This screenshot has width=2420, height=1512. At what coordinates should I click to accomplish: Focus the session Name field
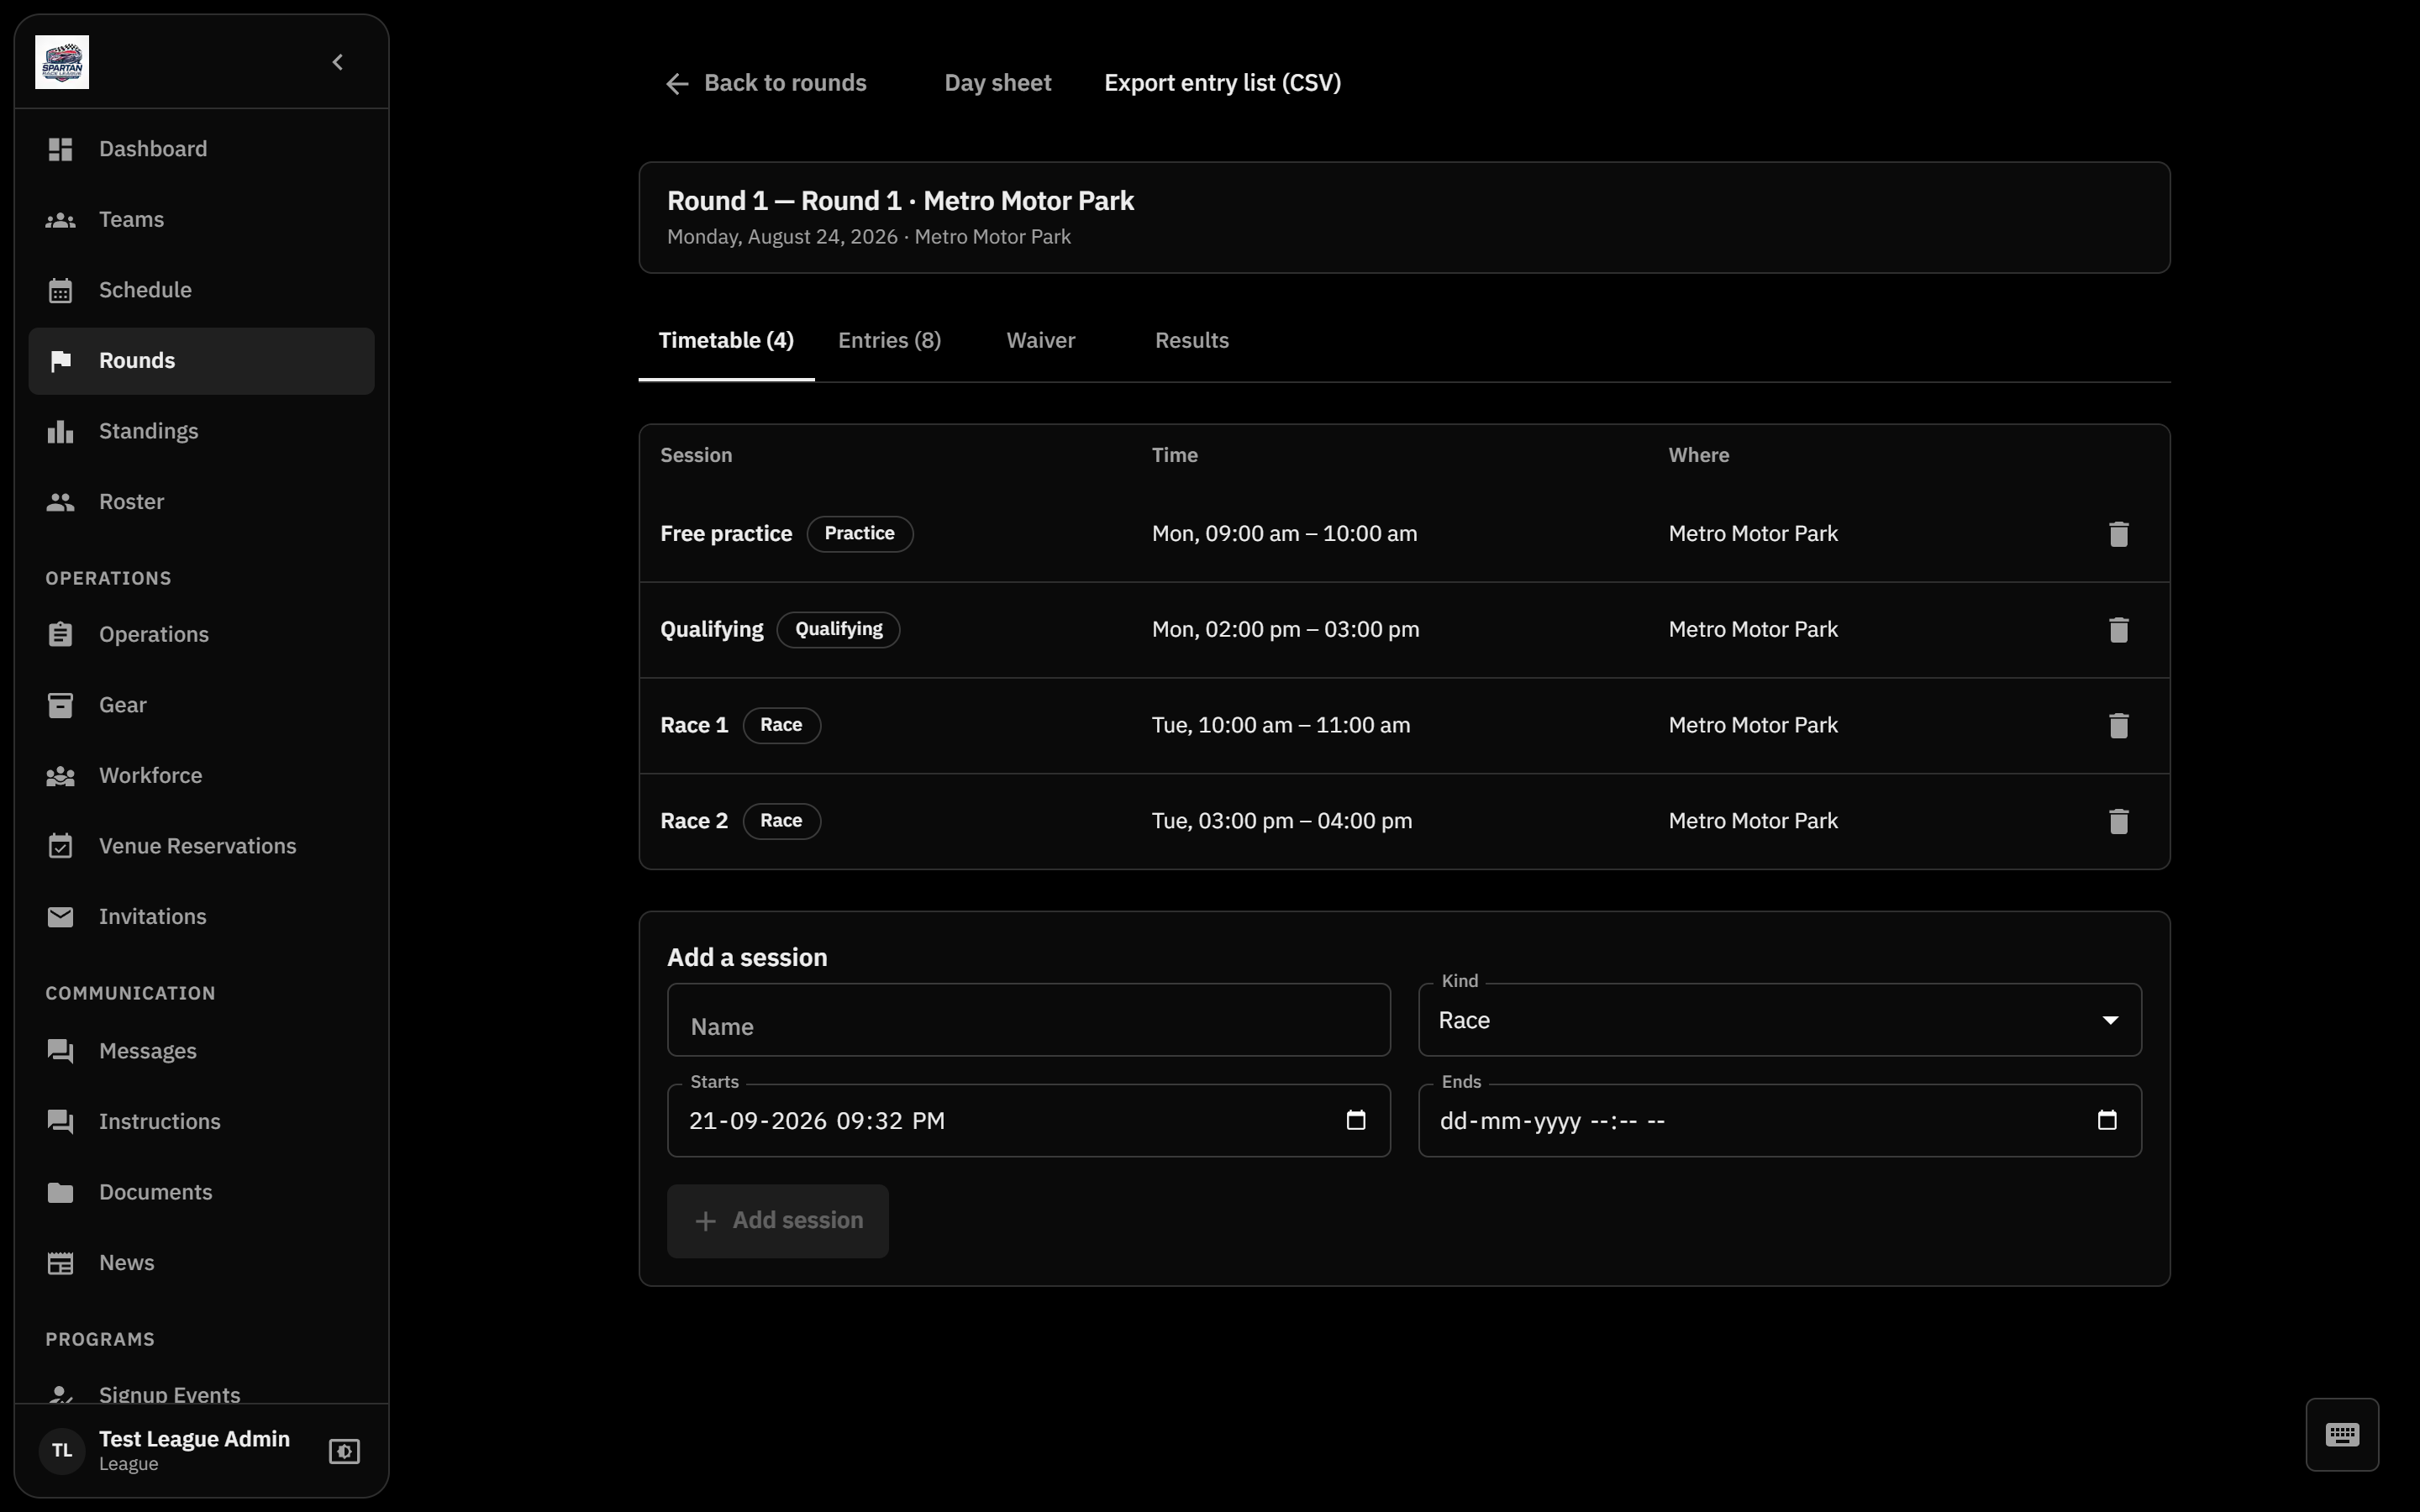coord(1028,1020)
